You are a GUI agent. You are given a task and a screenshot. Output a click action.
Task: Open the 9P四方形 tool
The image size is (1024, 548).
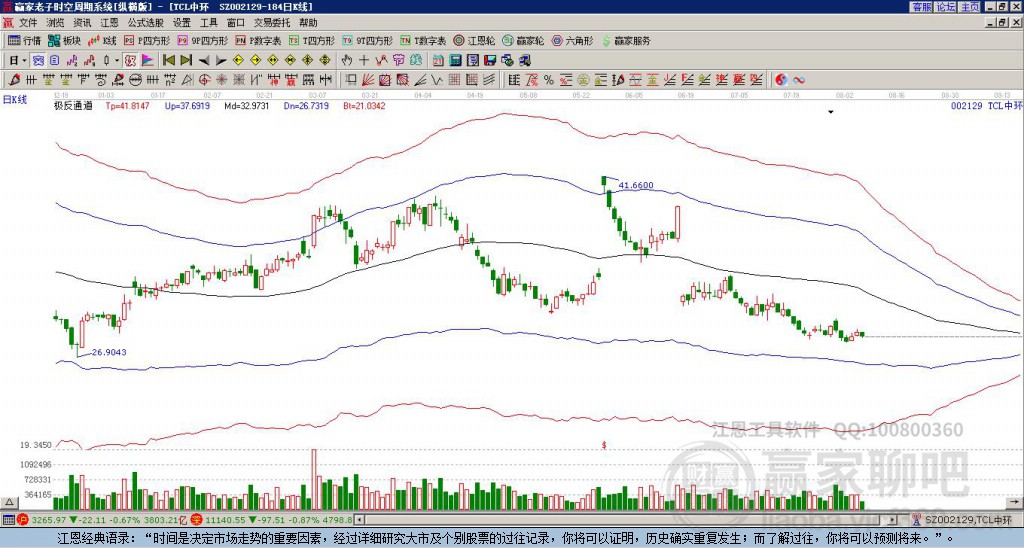pyautogui.click(x=202, y=40)
